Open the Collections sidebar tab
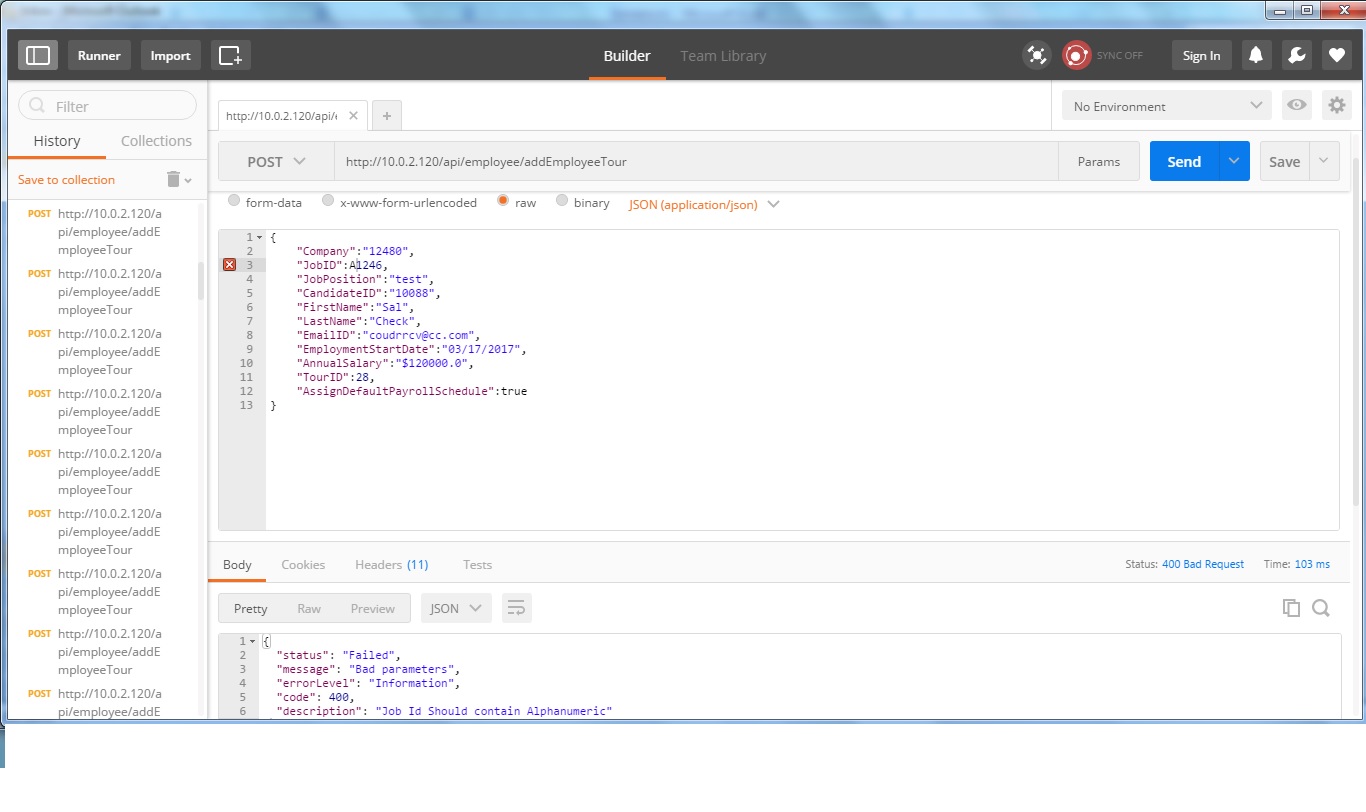Image resolution: width=1366 pixels, height=812 pixels. [156, 141]
